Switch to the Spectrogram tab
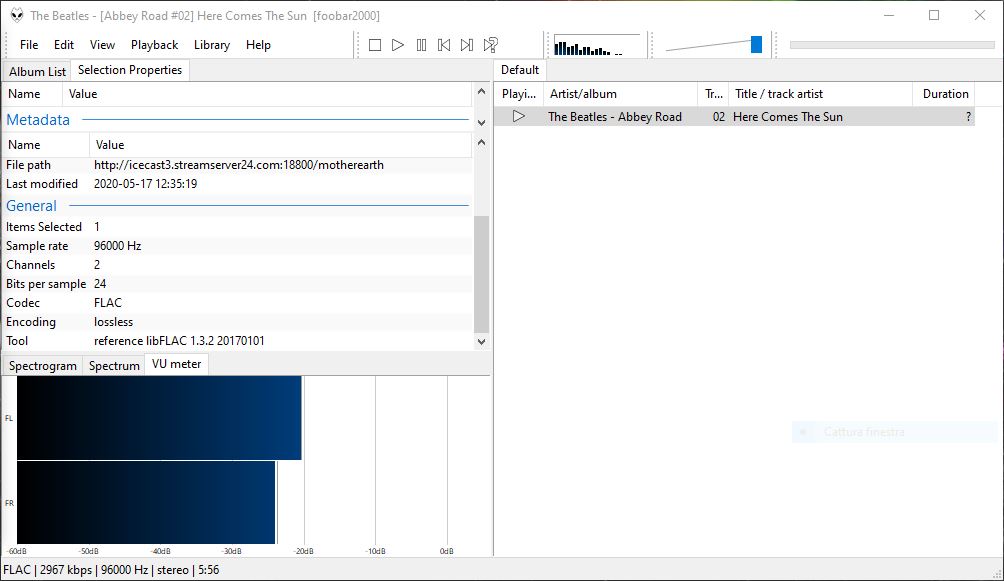Image resolution: width=1004 pixels, height=581 pixels. coord(43,366)
